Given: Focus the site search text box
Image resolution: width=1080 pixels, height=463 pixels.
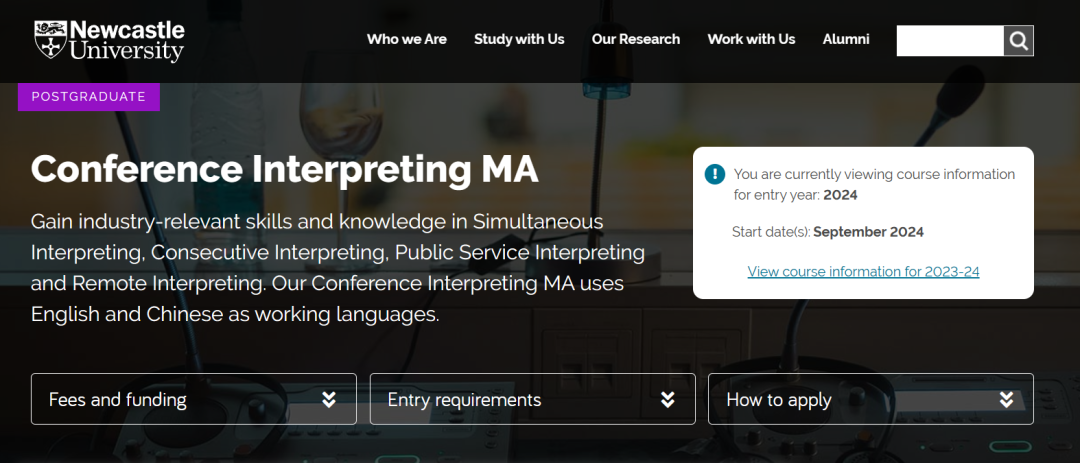Looking at the screenshot, I should click(x=950, y=41).
